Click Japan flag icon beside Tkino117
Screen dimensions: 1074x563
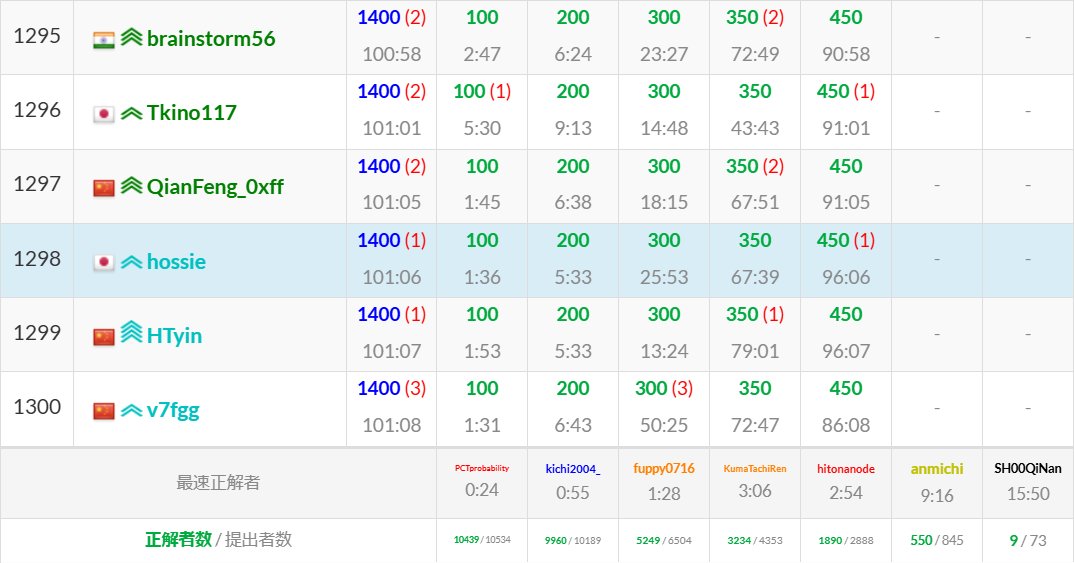click(x=103, y=114)
